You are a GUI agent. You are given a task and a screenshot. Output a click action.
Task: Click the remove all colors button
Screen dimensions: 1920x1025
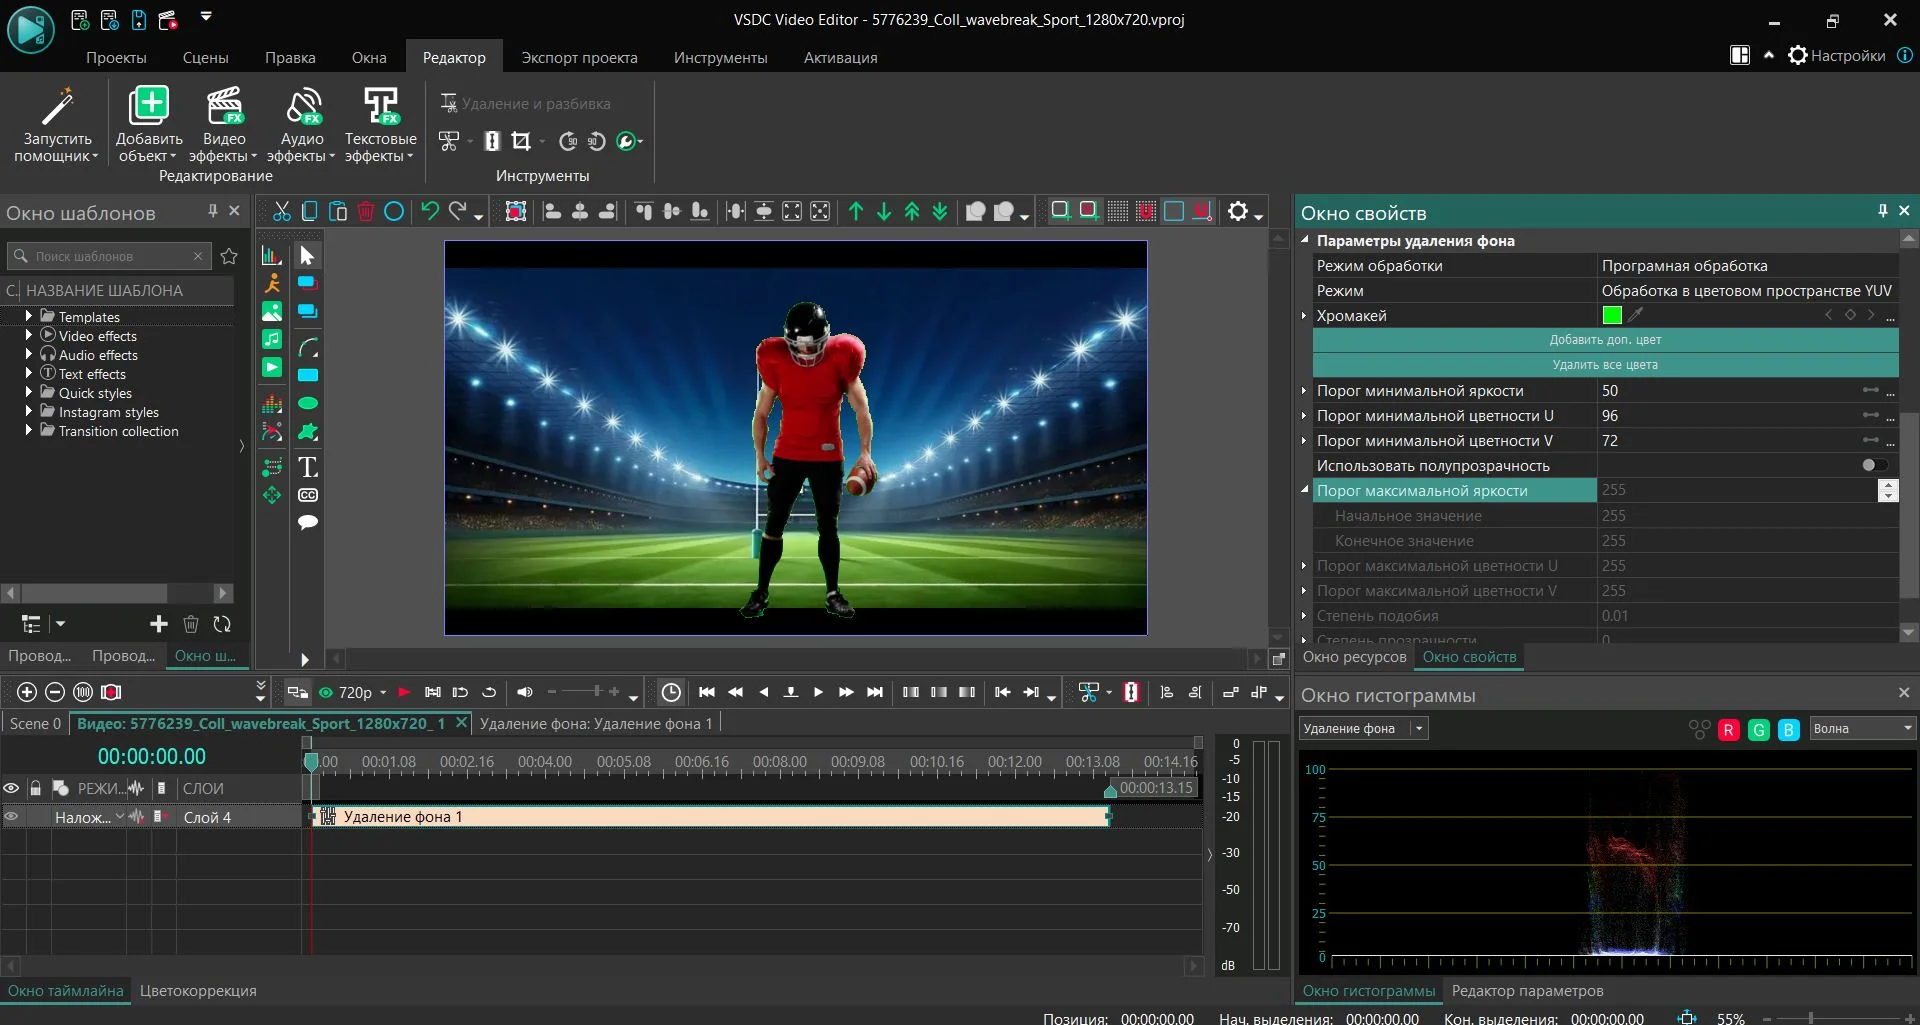click(1605, 365)
